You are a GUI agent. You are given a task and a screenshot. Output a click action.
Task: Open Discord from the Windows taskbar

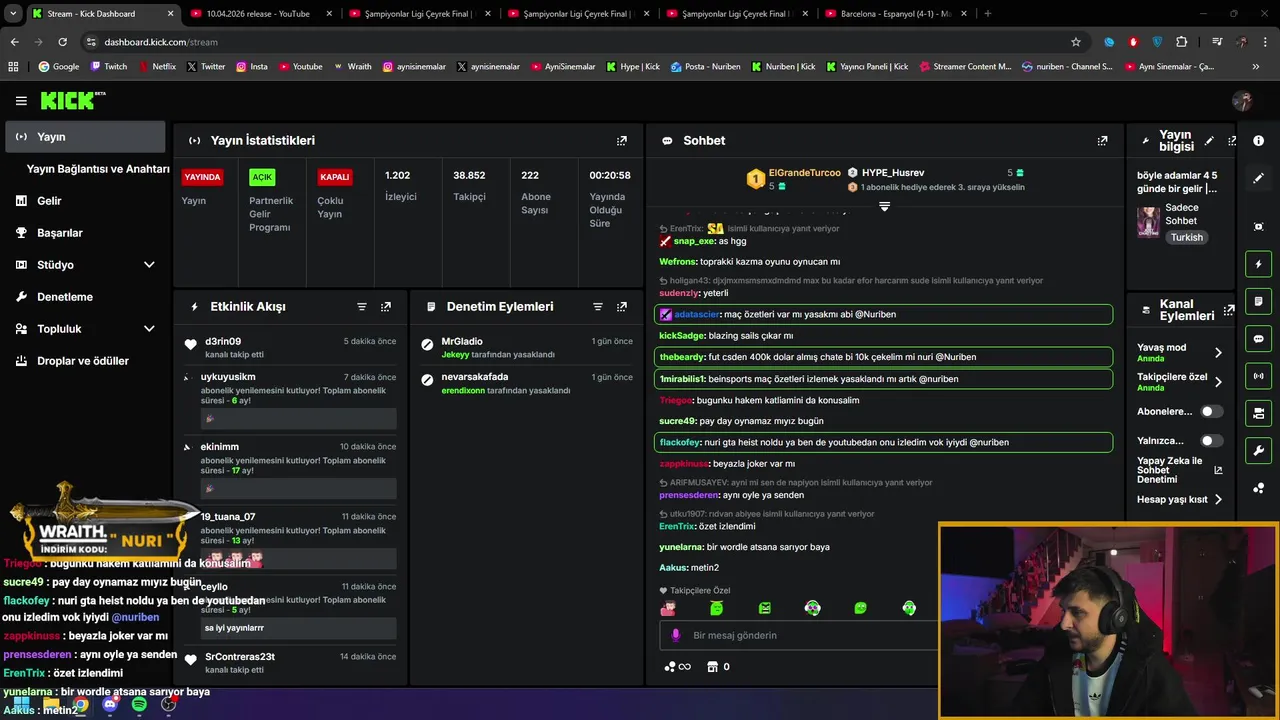110,704
